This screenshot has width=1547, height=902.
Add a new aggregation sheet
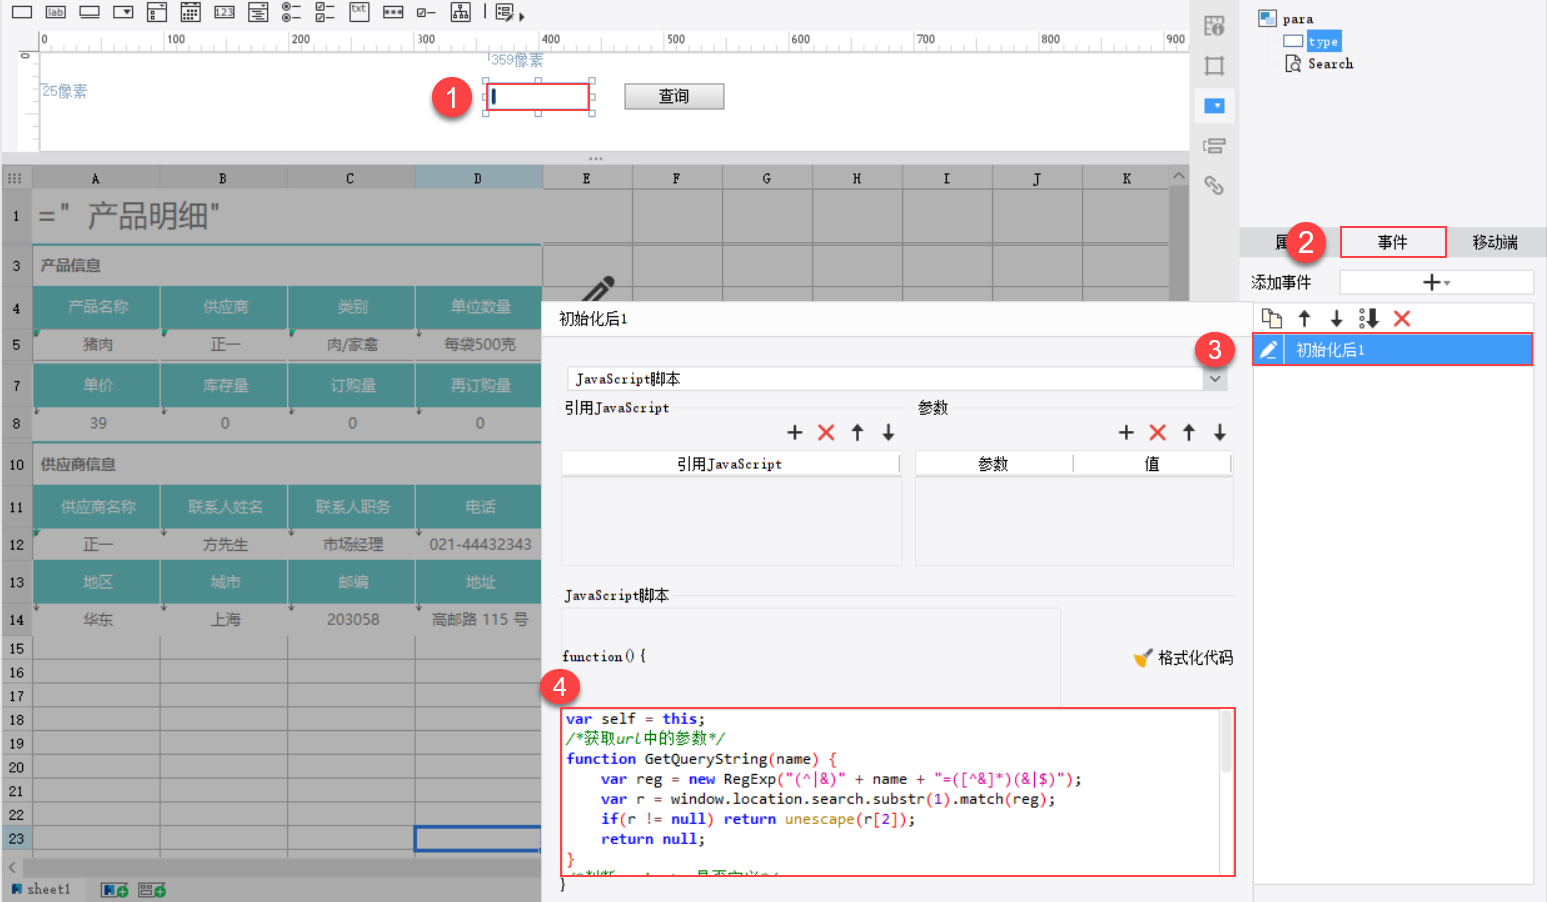coord(152,890)
